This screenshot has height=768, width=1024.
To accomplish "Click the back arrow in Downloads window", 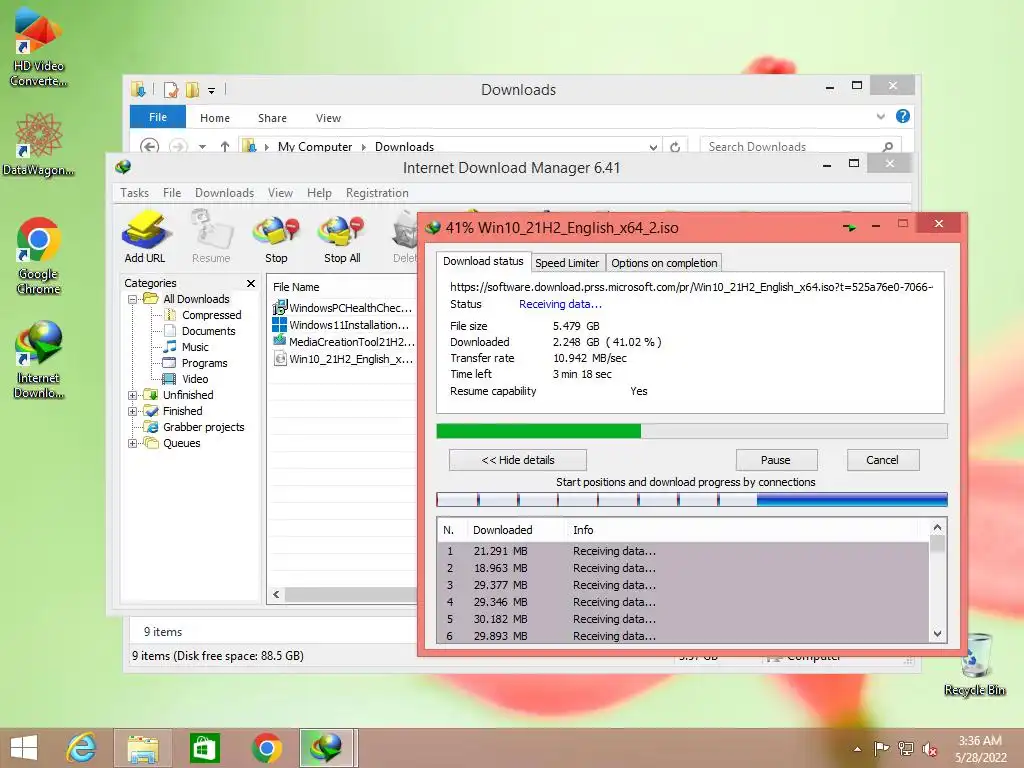I will tap(150, 147).
